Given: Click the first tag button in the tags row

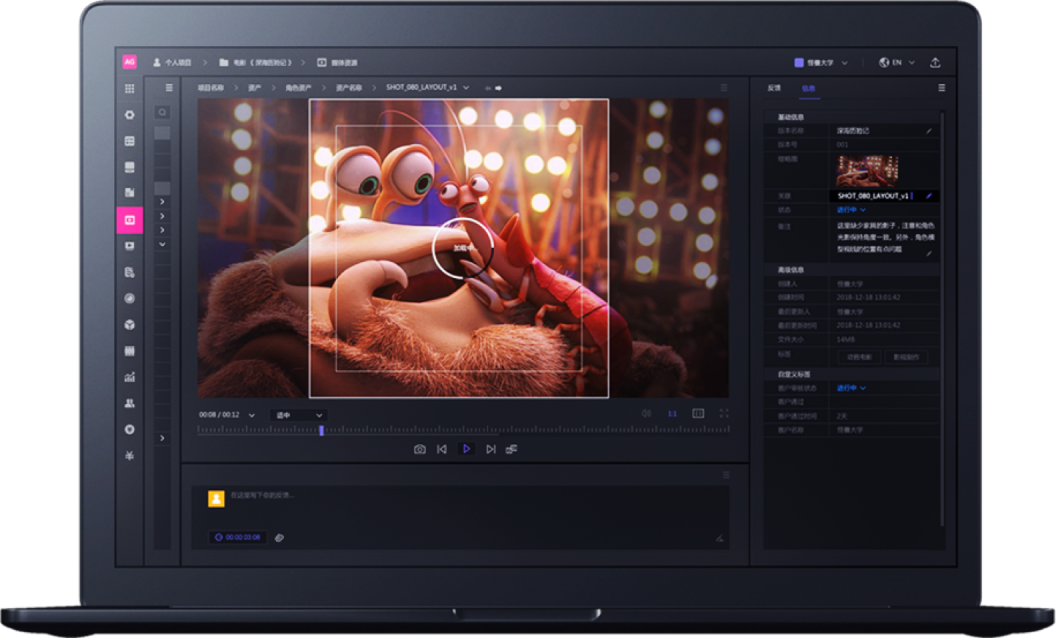Looking at the screenshot, I should [x=859, y=356].
